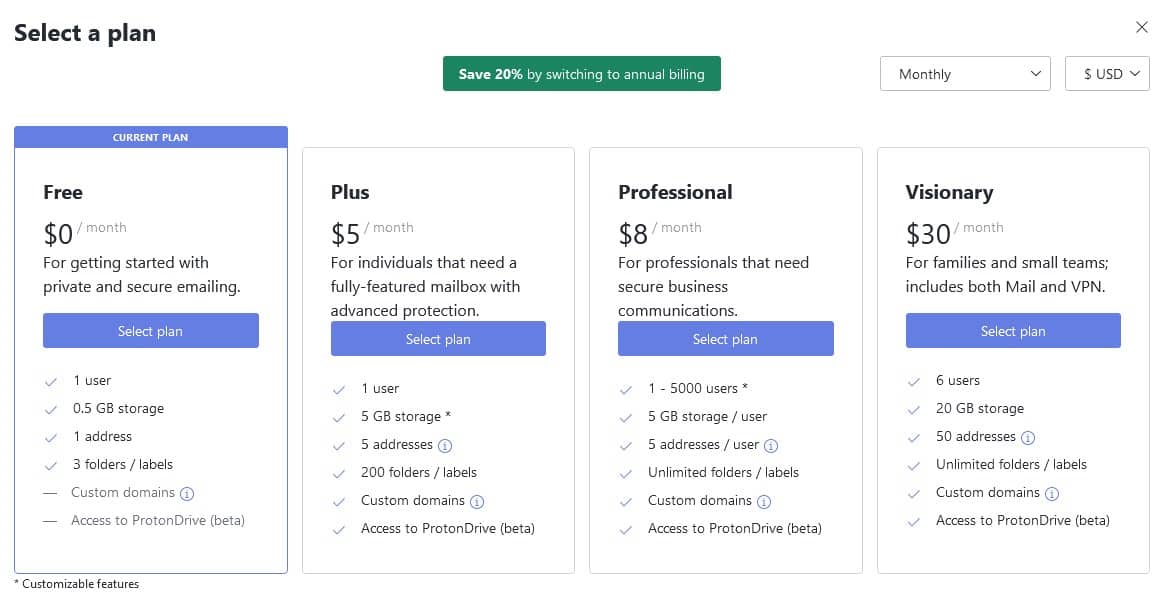Click the Free plan heading

63,192
